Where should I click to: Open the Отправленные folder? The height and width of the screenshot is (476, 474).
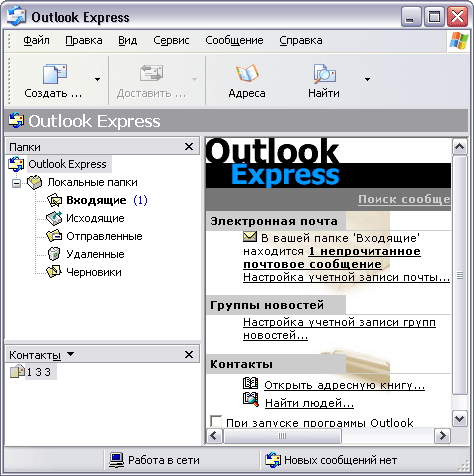point(104,236)
